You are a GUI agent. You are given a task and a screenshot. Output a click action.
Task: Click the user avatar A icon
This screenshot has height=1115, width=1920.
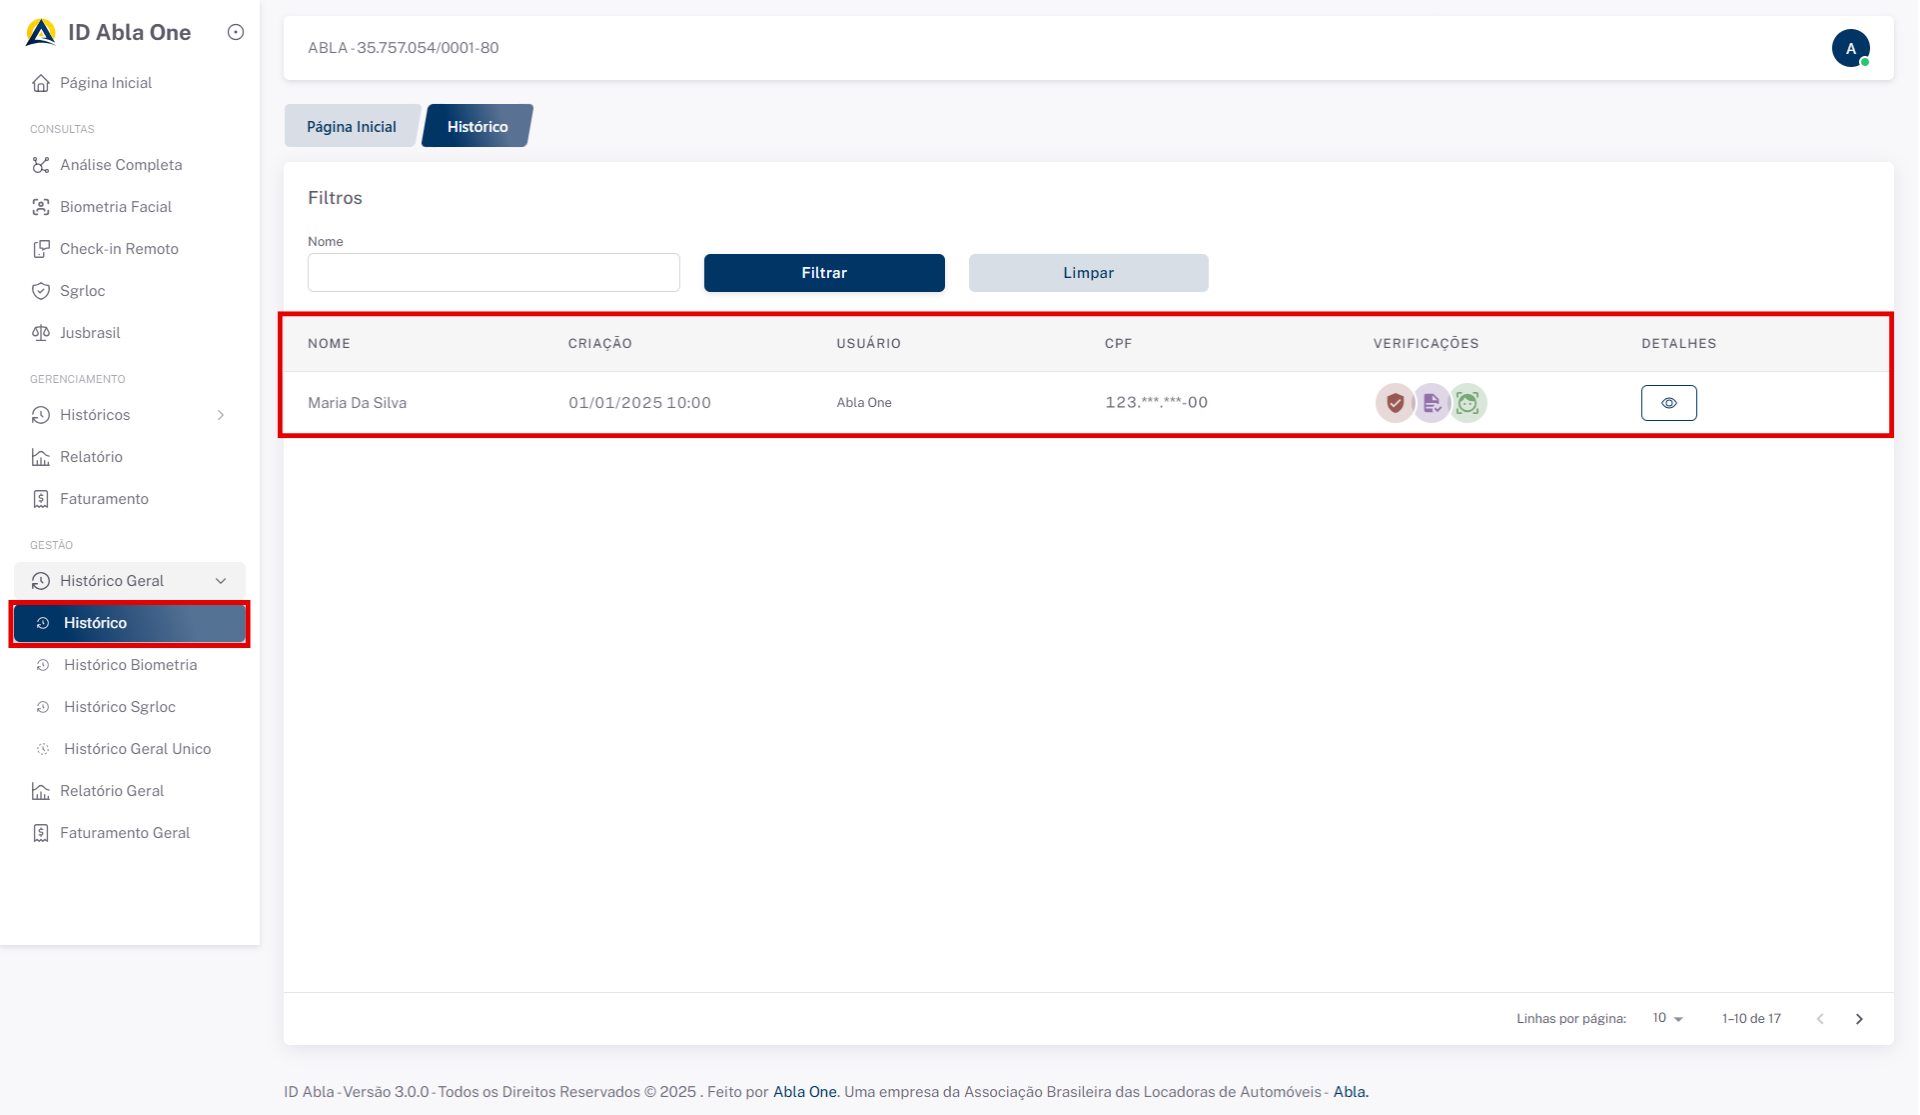tap(1850, 48)
